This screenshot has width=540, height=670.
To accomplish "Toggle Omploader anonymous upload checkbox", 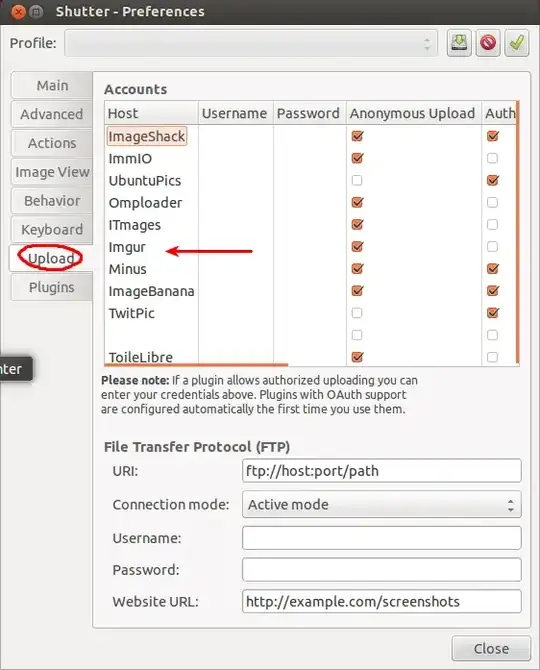I will [x=357, y=203].
